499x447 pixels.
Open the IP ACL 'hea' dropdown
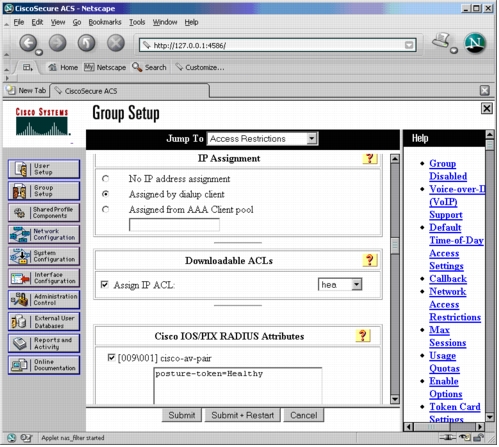tap(340, 285)
